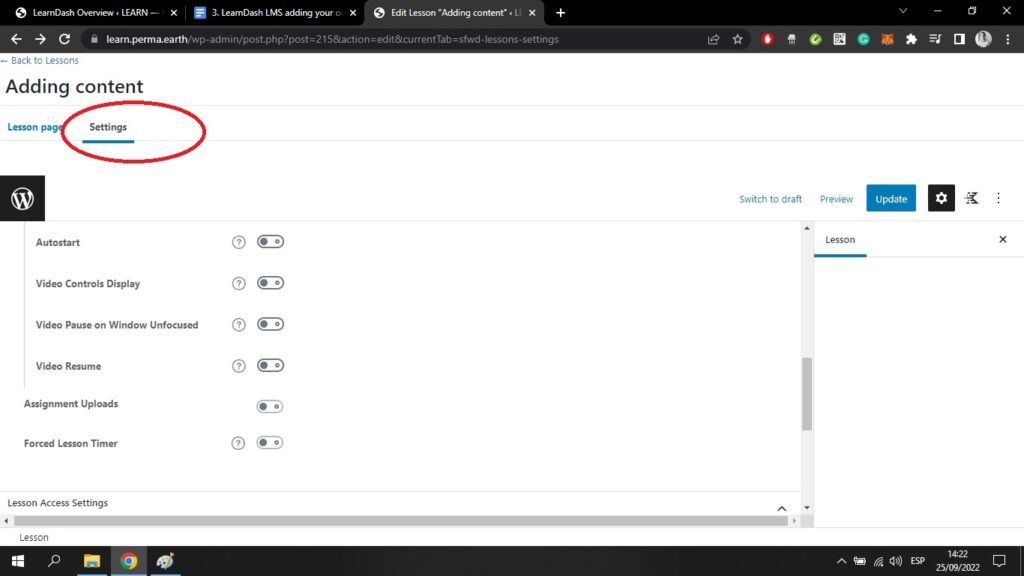This screenshot has width=1024, height=576.
Task: Select the Settings tab
Action: tap(108, 127)
